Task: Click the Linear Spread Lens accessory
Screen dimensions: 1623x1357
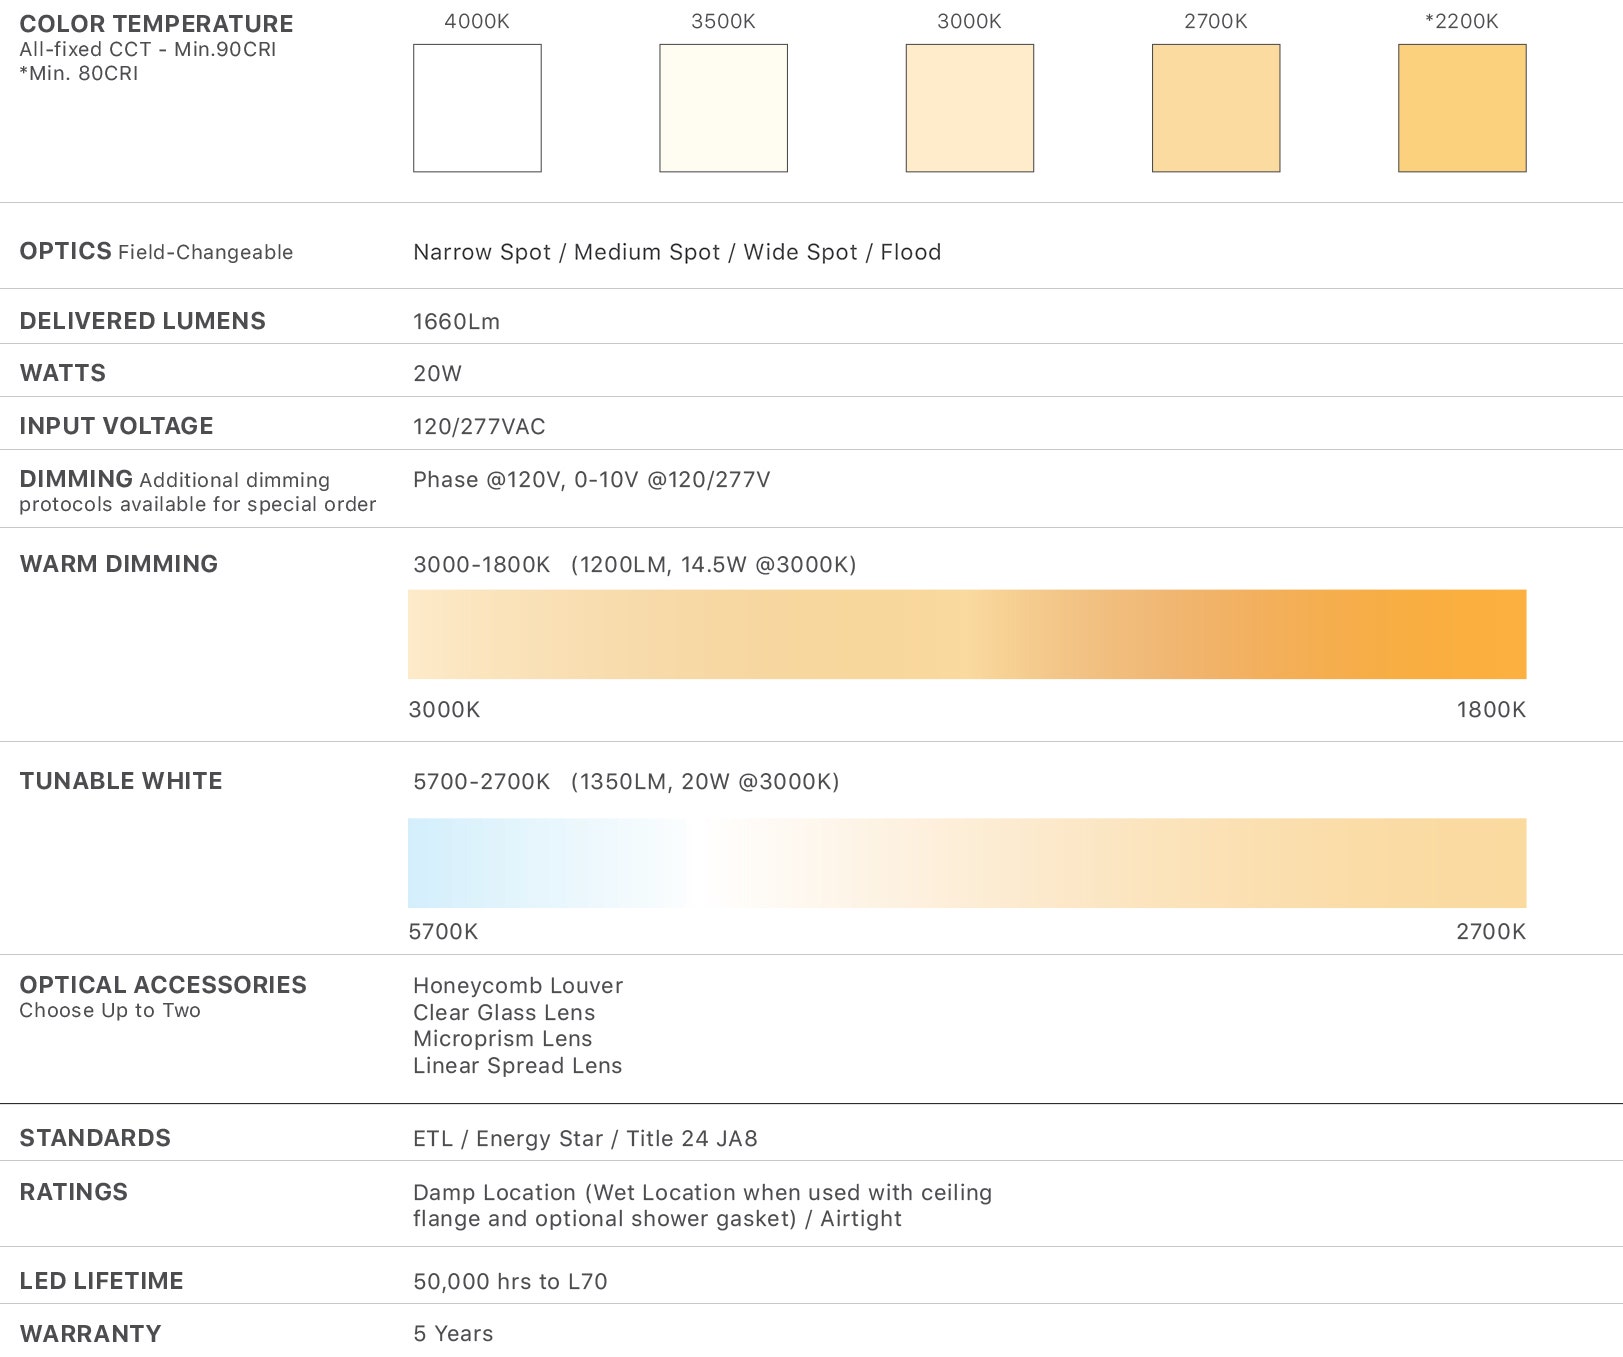Action: coord(518,1066)
